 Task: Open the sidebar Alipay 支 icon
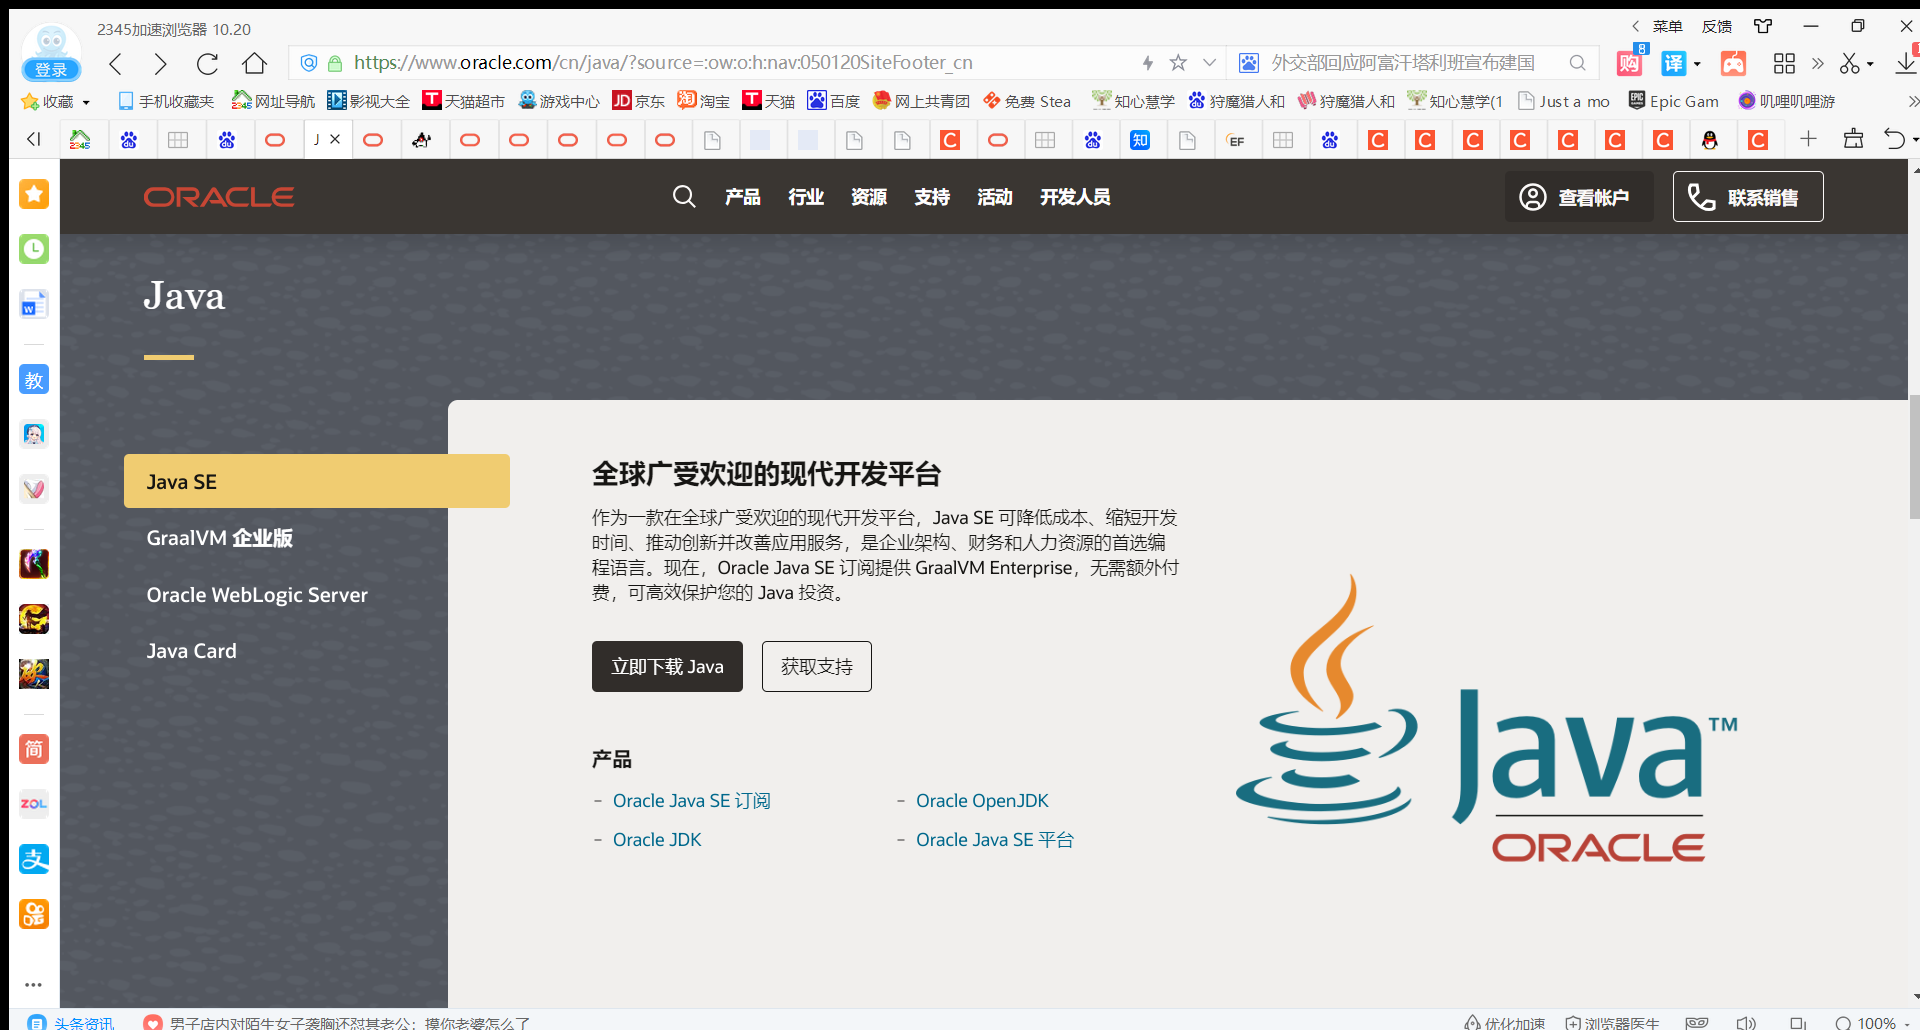[x=34, y=858]
